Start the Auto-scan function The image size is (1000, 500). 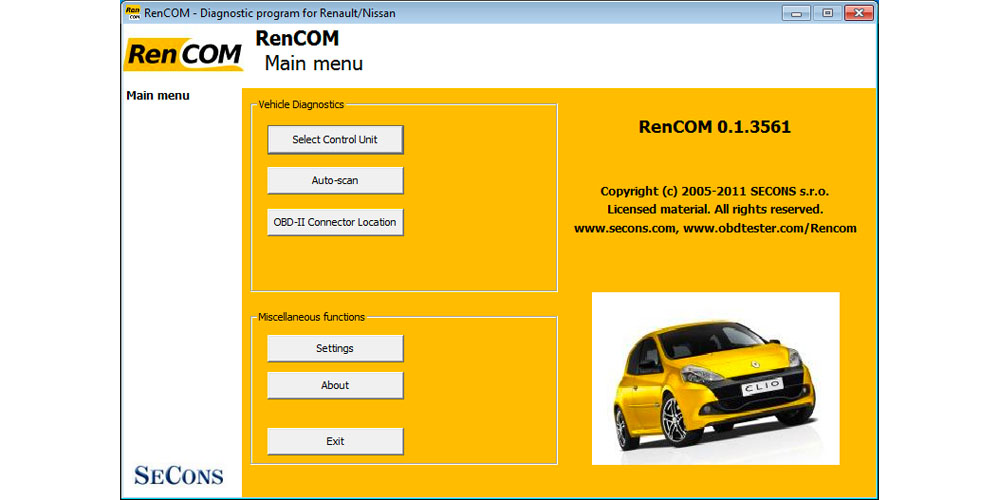335,181
